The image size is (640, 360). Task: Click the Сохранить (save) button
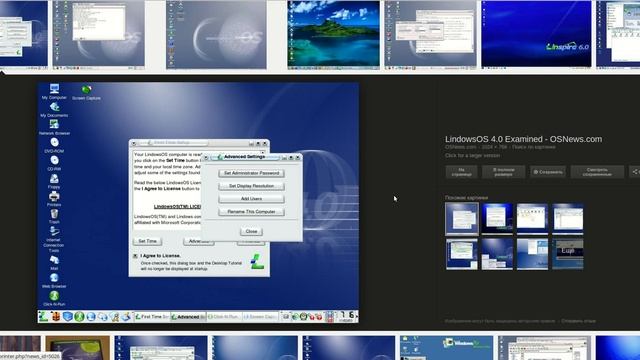pyautogui.click(x=548, y=172)
